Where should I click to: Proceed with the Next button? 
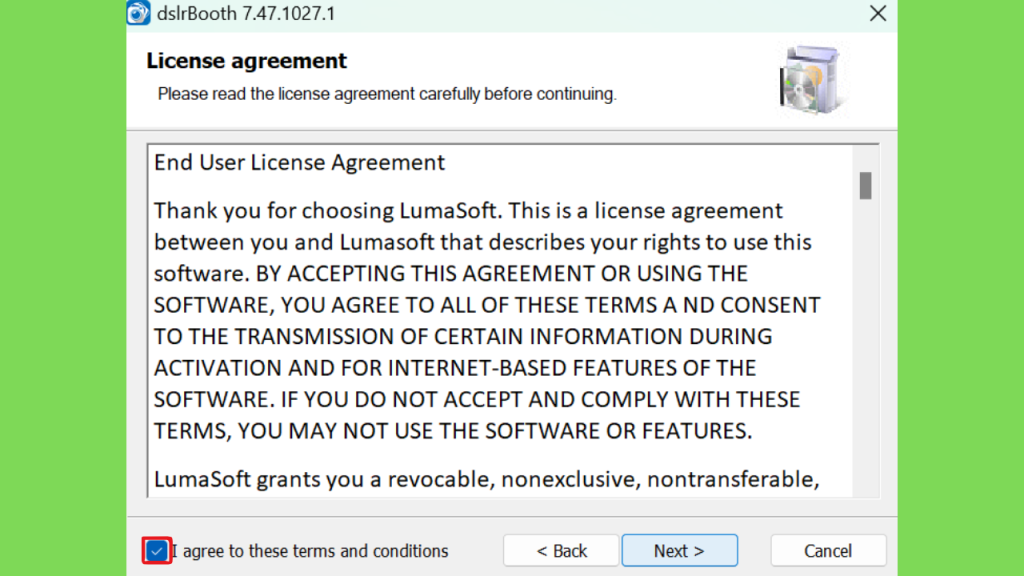point(679,551)
